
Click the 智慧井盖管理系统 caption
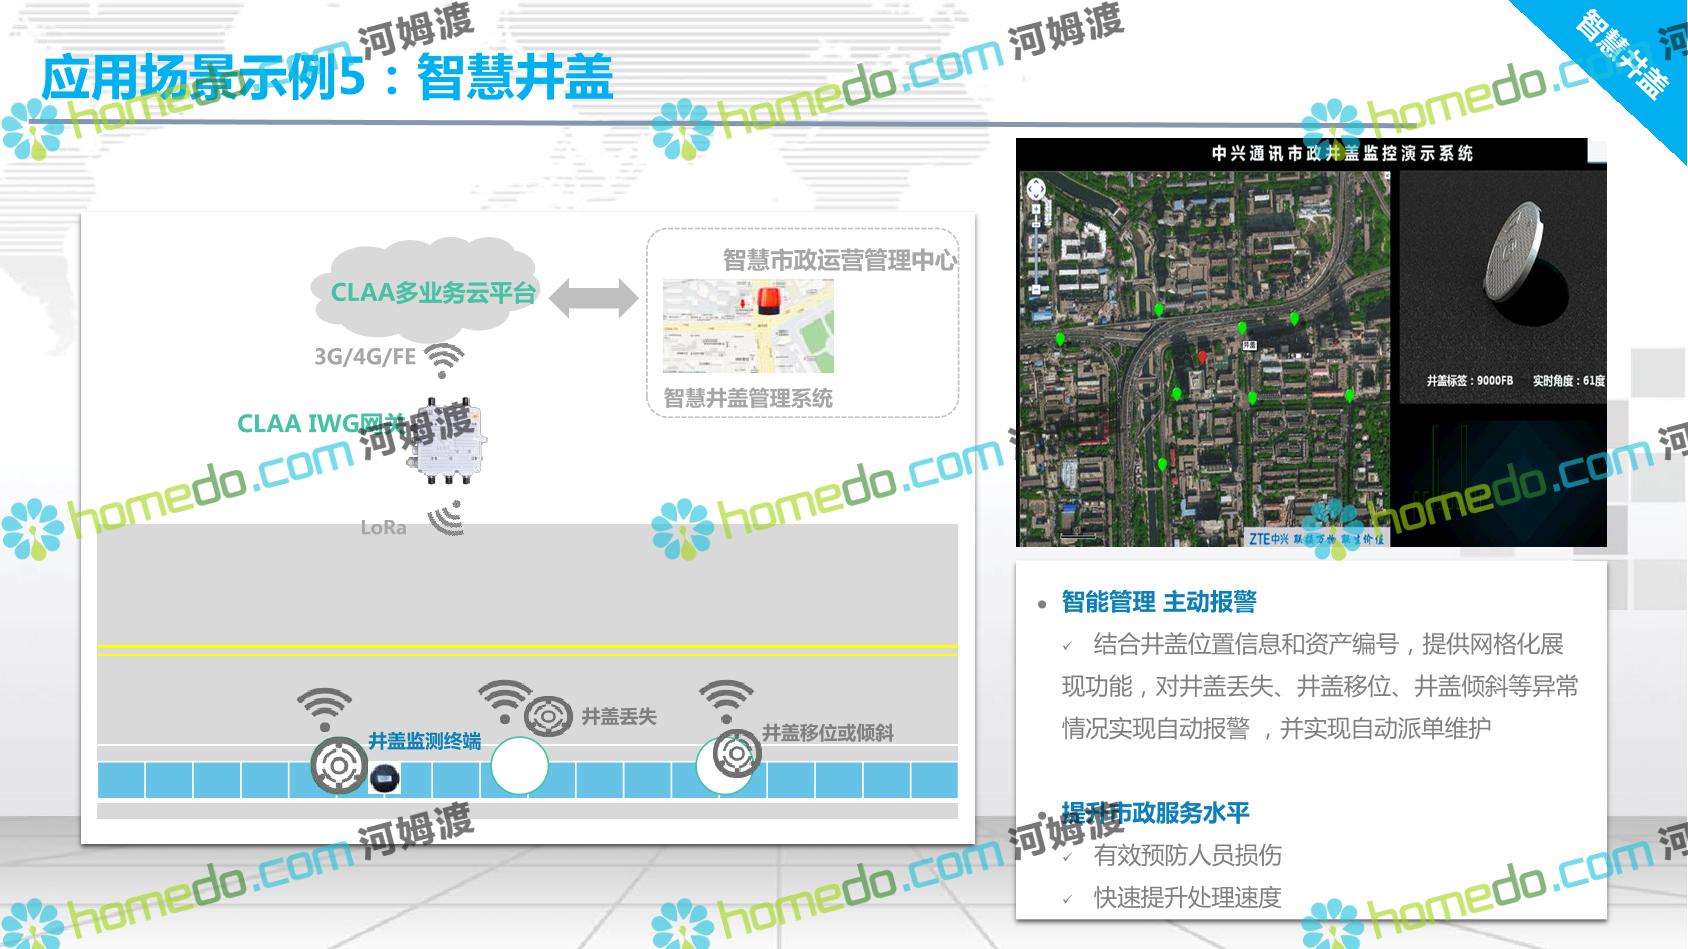click(748, 398)
